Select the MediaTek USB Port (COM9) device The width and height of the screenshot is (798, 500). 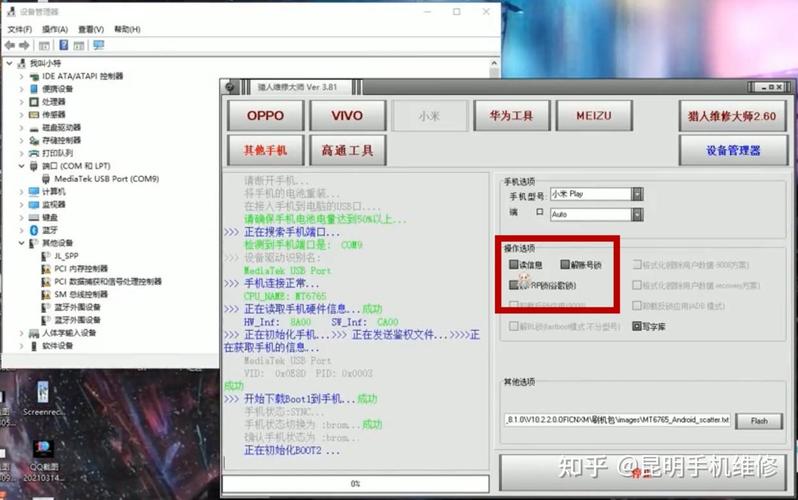(x=99, y=179)
